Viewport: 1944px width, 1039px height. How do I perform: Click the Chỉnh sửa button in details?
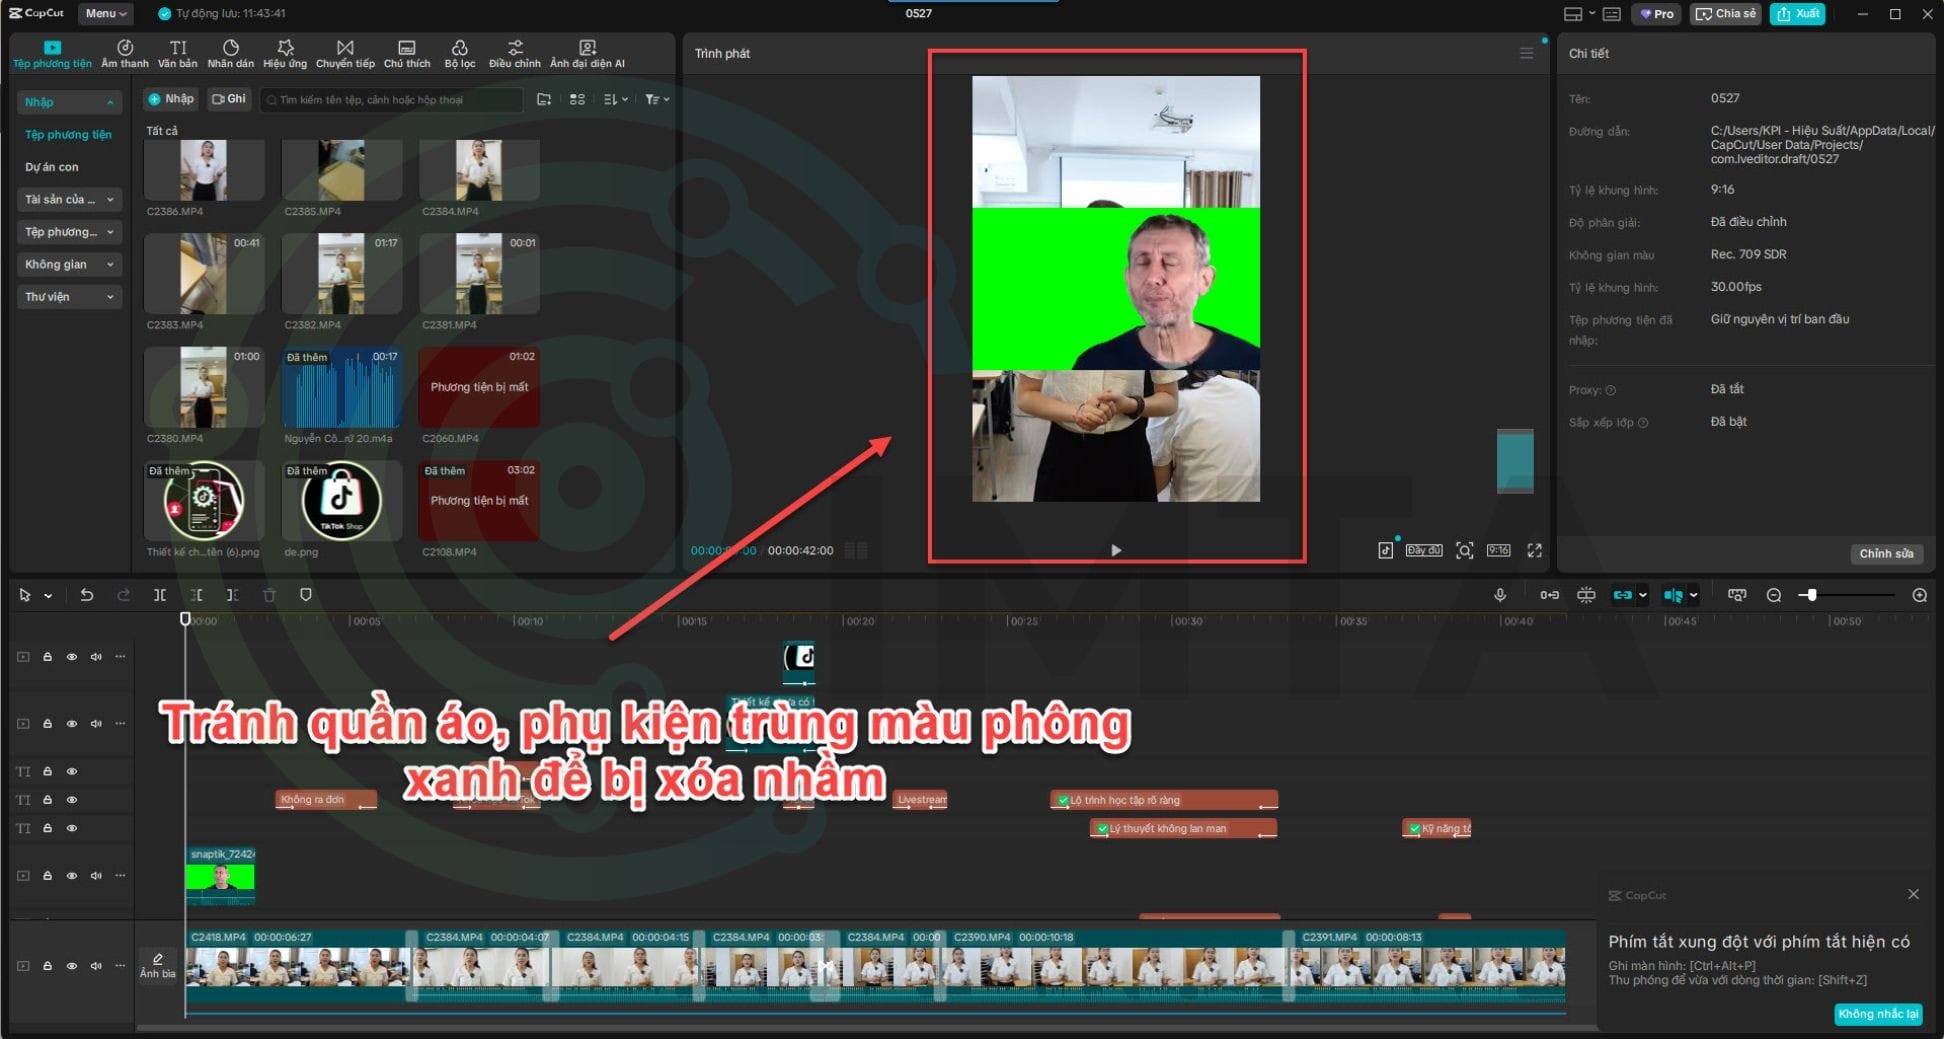tap(1886, 554)
